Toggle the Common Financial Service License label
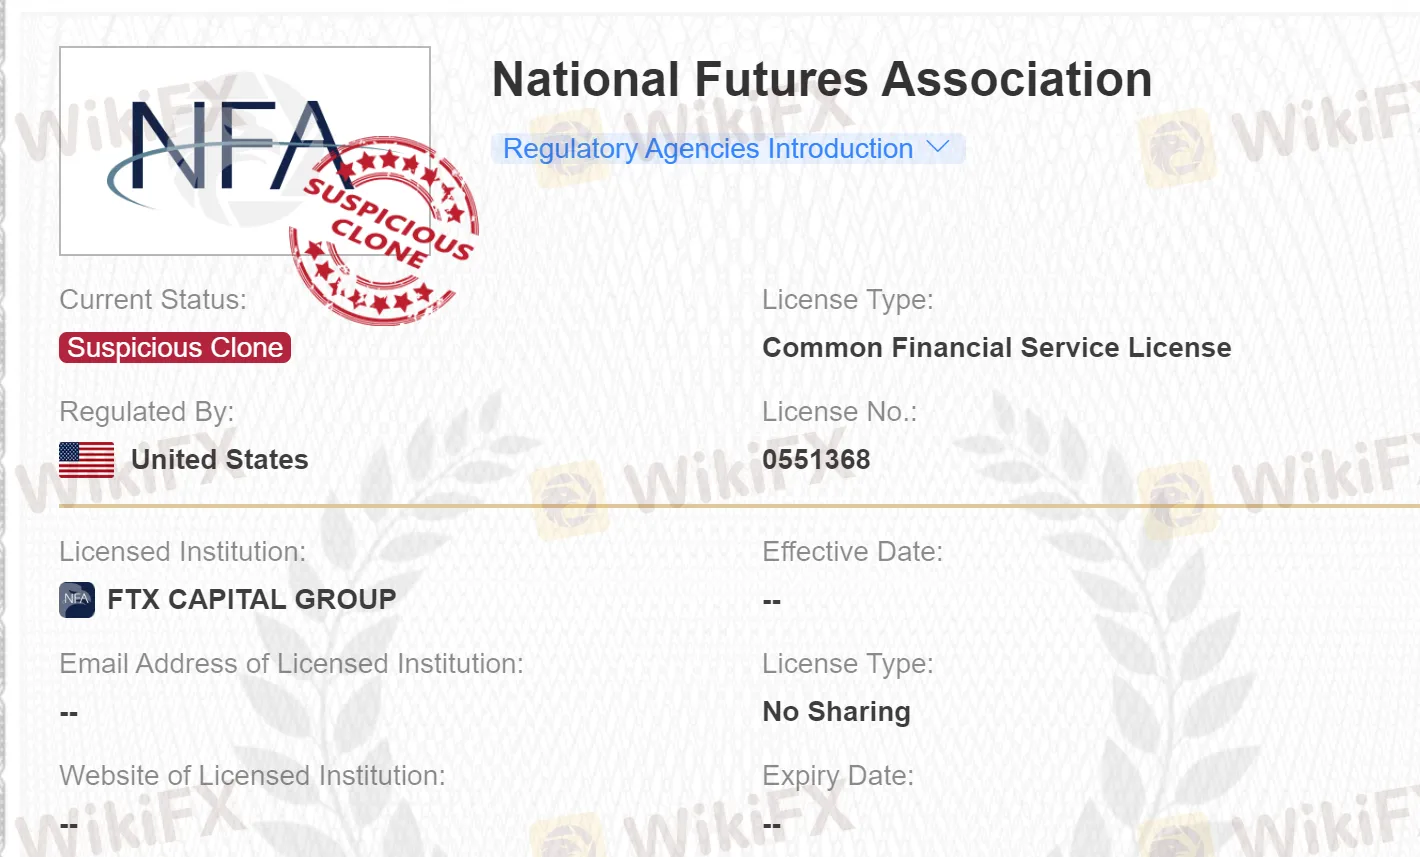The width and height of the screenshot is (1420, 857). tap(996, 347)
